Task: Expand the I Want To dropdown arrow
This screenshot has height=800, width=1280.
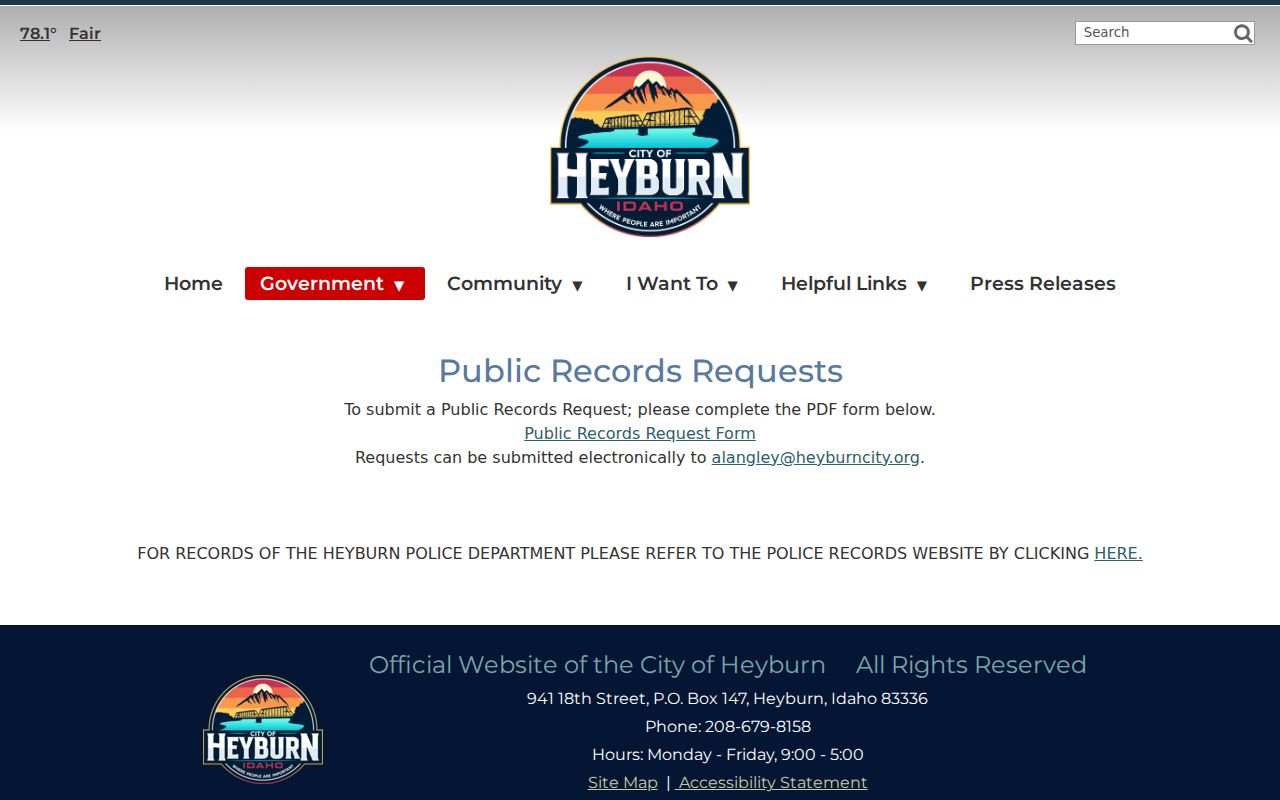Action: pos(732,285)
